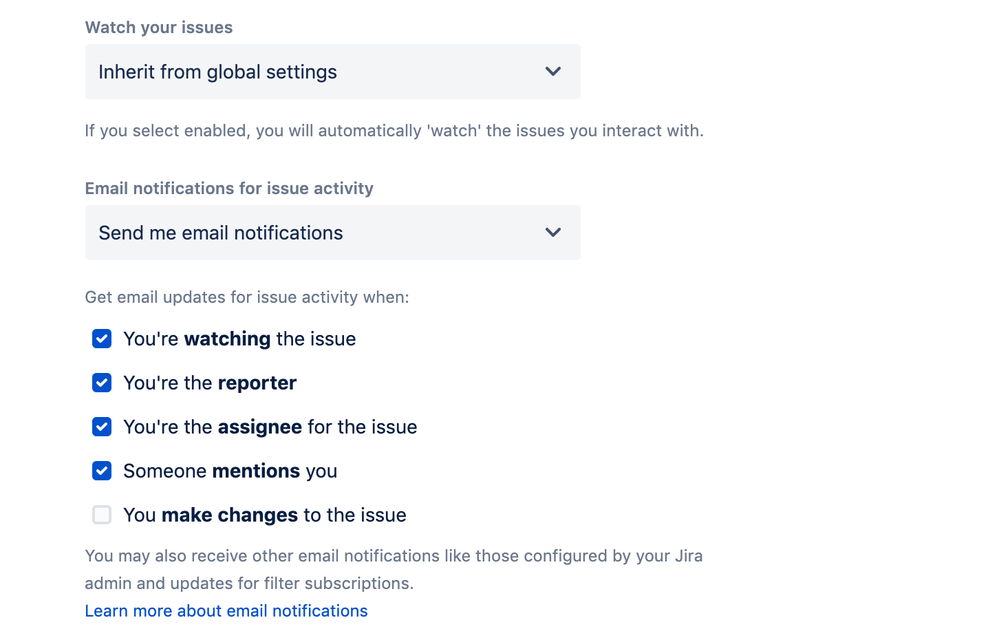
Task: Enable You make changes to the issue
Action: point(101,514)
